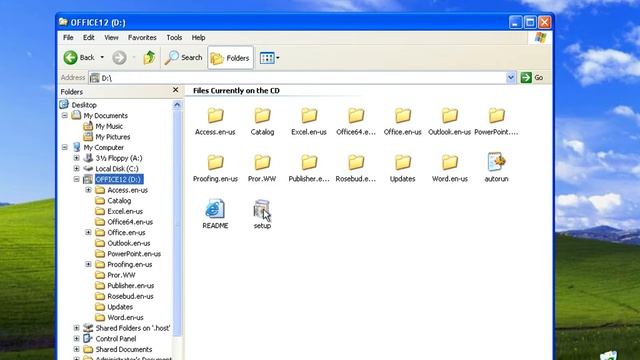Close the Folders pane
The width and height of the screenshot is (640, 360).
tap(176, 90)
